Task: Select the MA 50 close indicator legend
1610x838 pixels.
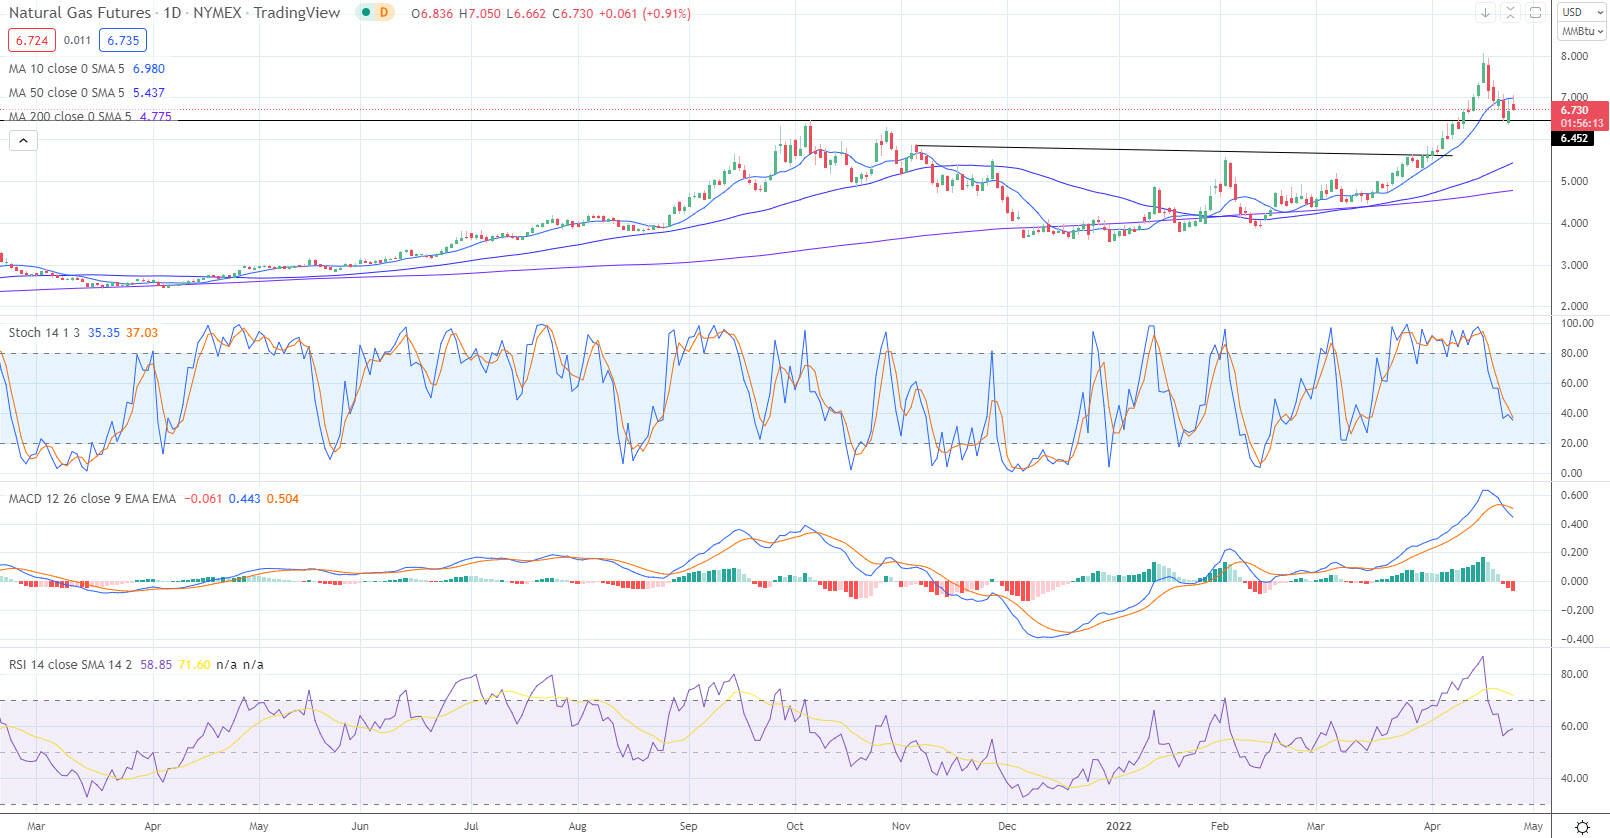Action: point(87,93)
